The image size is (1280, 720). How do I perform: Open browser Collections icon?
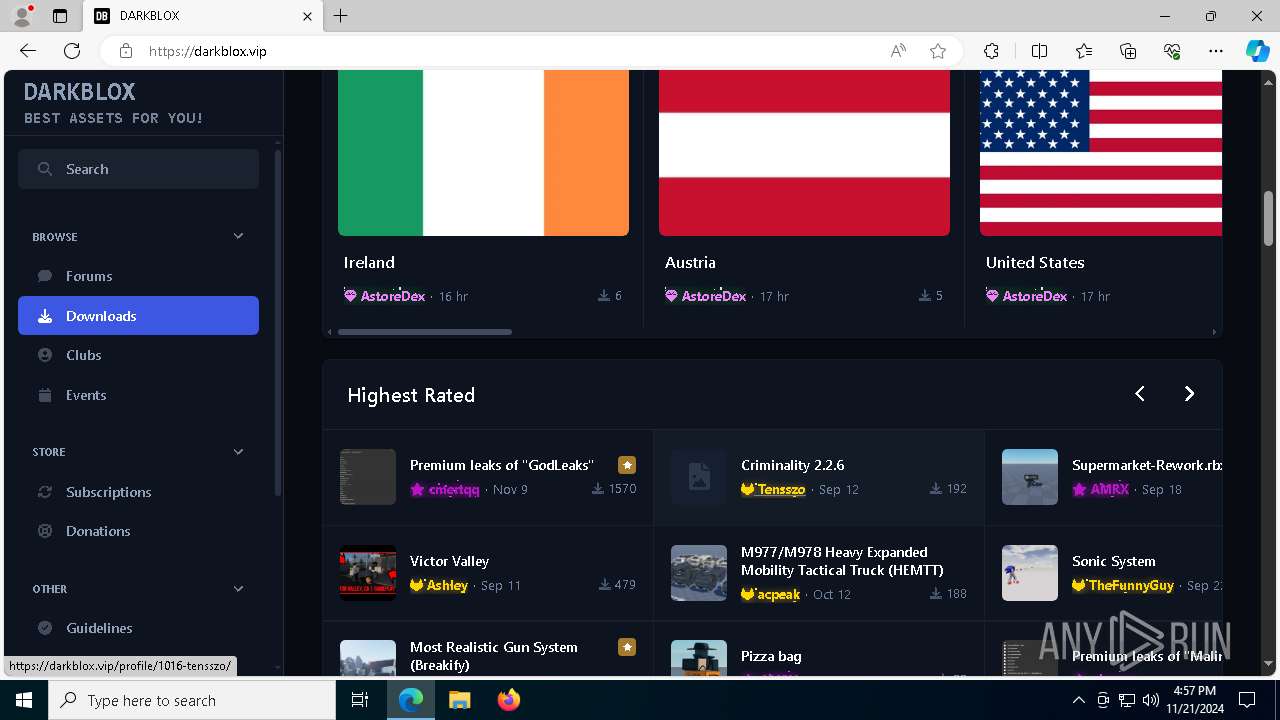[1128, 51]
